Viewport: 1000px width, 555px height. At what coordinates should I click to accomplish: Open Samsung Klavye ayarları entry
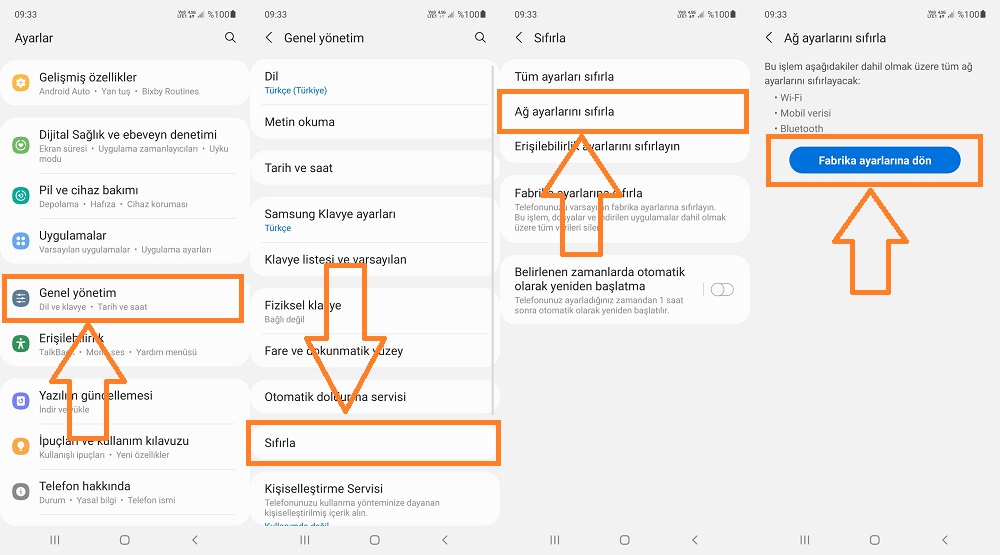pyautogui.click(x=373, y=219)
